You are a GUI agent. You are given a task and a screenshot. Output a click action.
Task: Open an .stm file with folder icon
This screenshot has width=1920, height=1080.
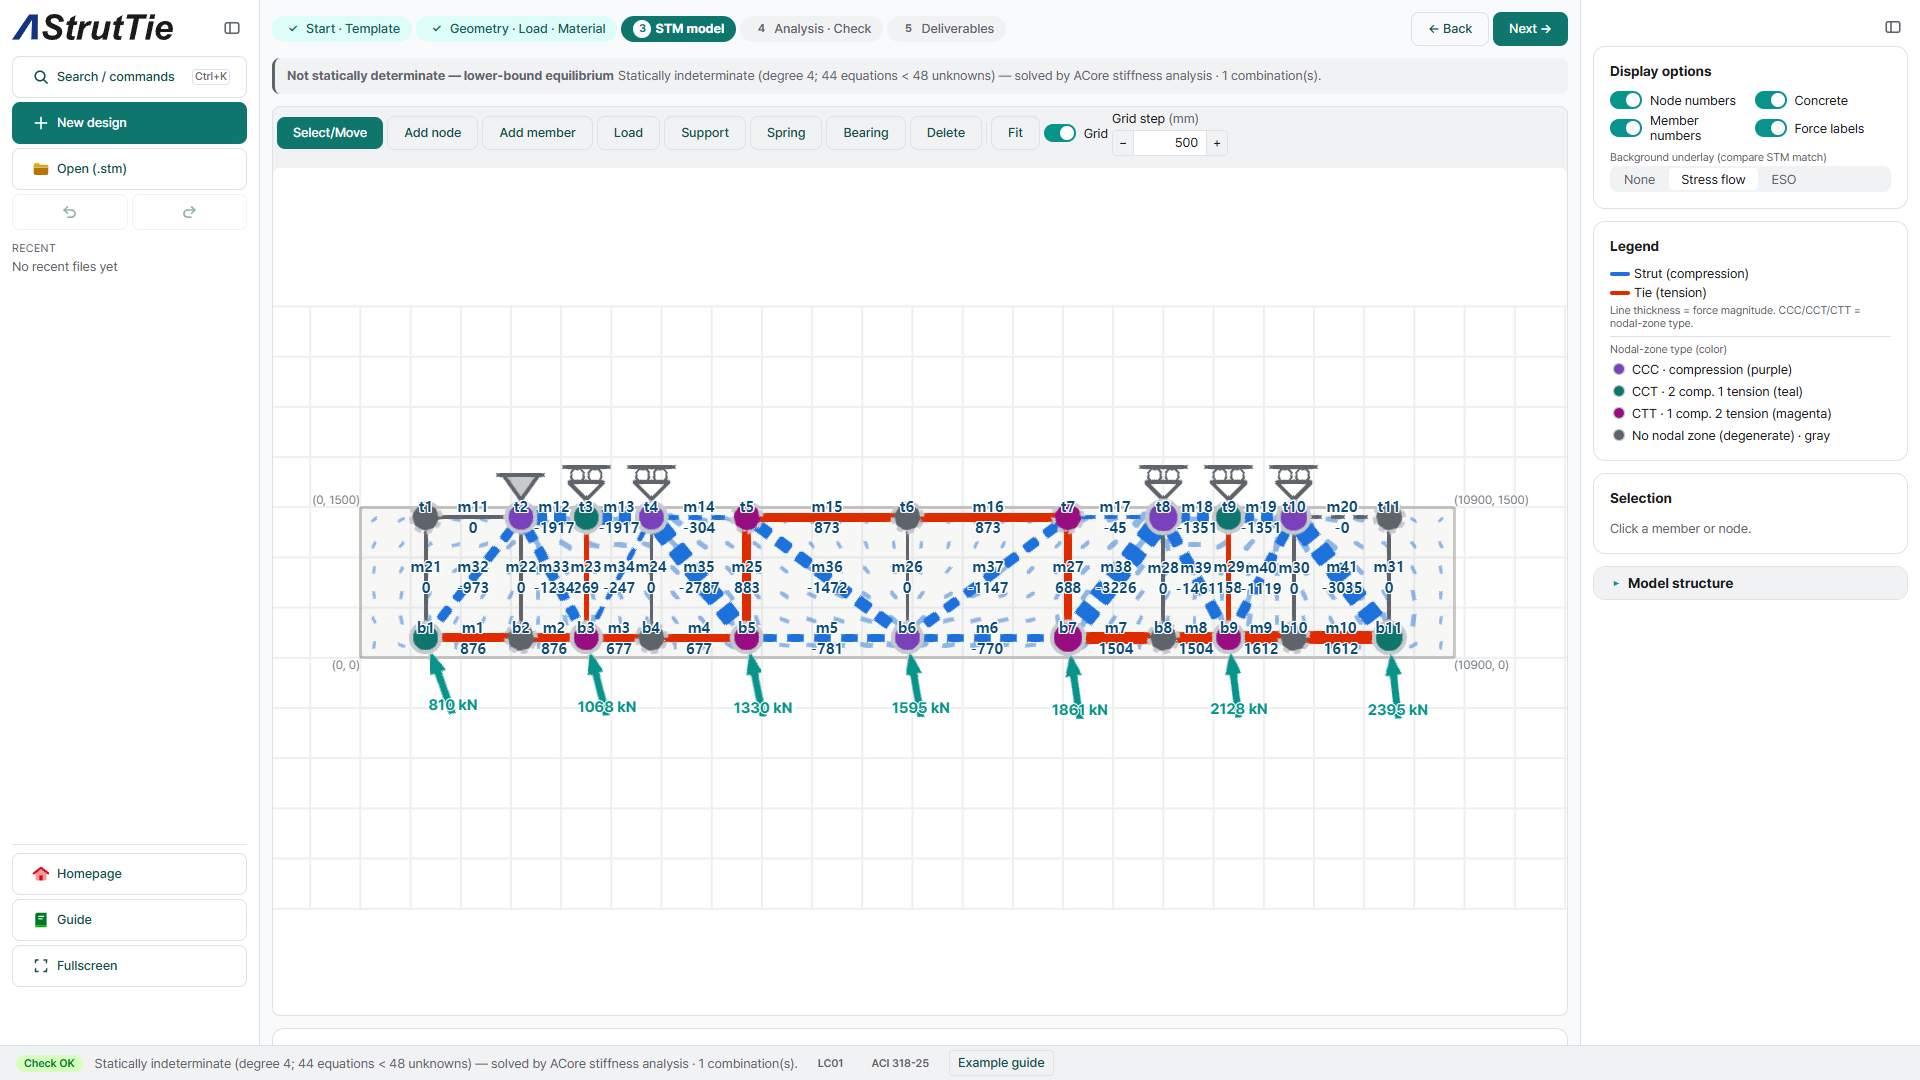pos(41,169)
